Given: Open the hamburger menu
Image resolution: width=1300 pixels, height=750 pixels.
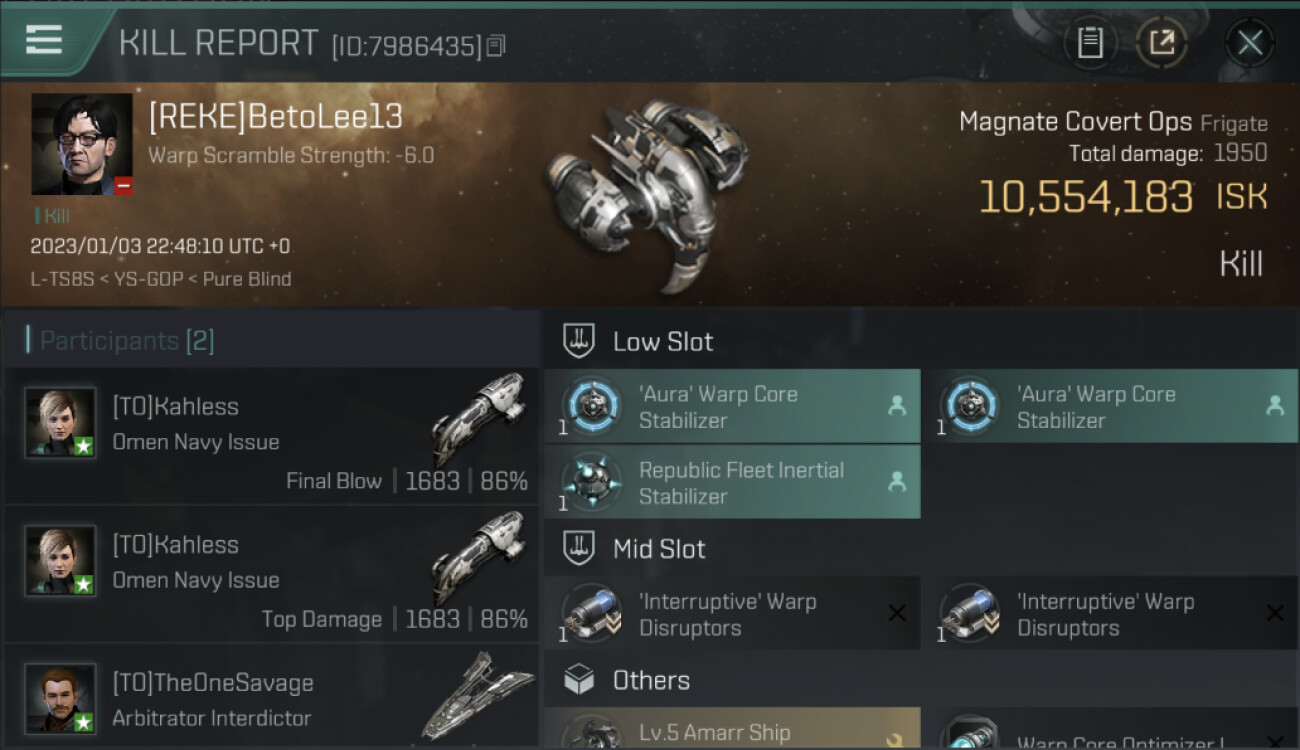Looking at the screenshot, I should (44, 40).
